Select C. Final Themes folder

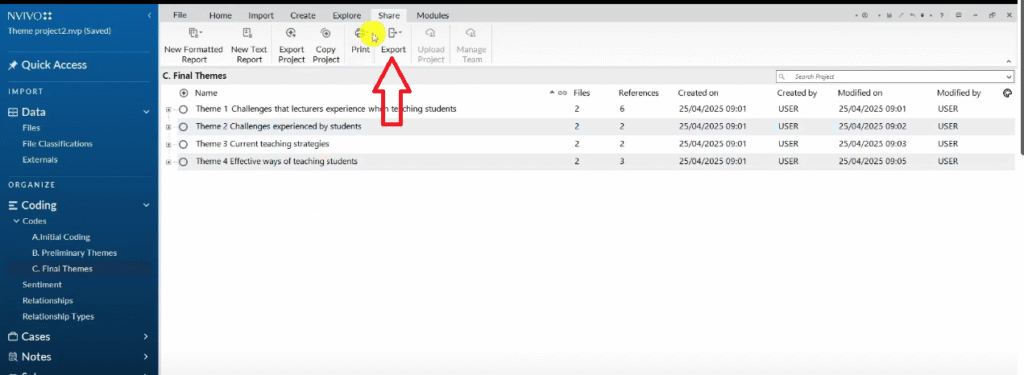point(62,269)
